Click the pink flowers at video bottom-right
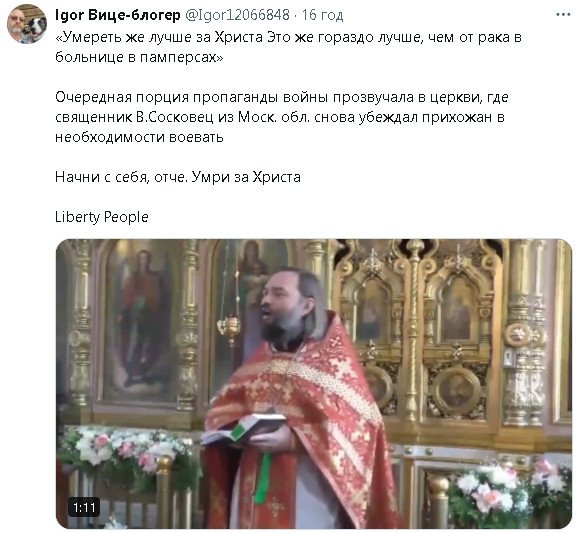Viewport: 581px width, 533px height. tap(511, 489)
